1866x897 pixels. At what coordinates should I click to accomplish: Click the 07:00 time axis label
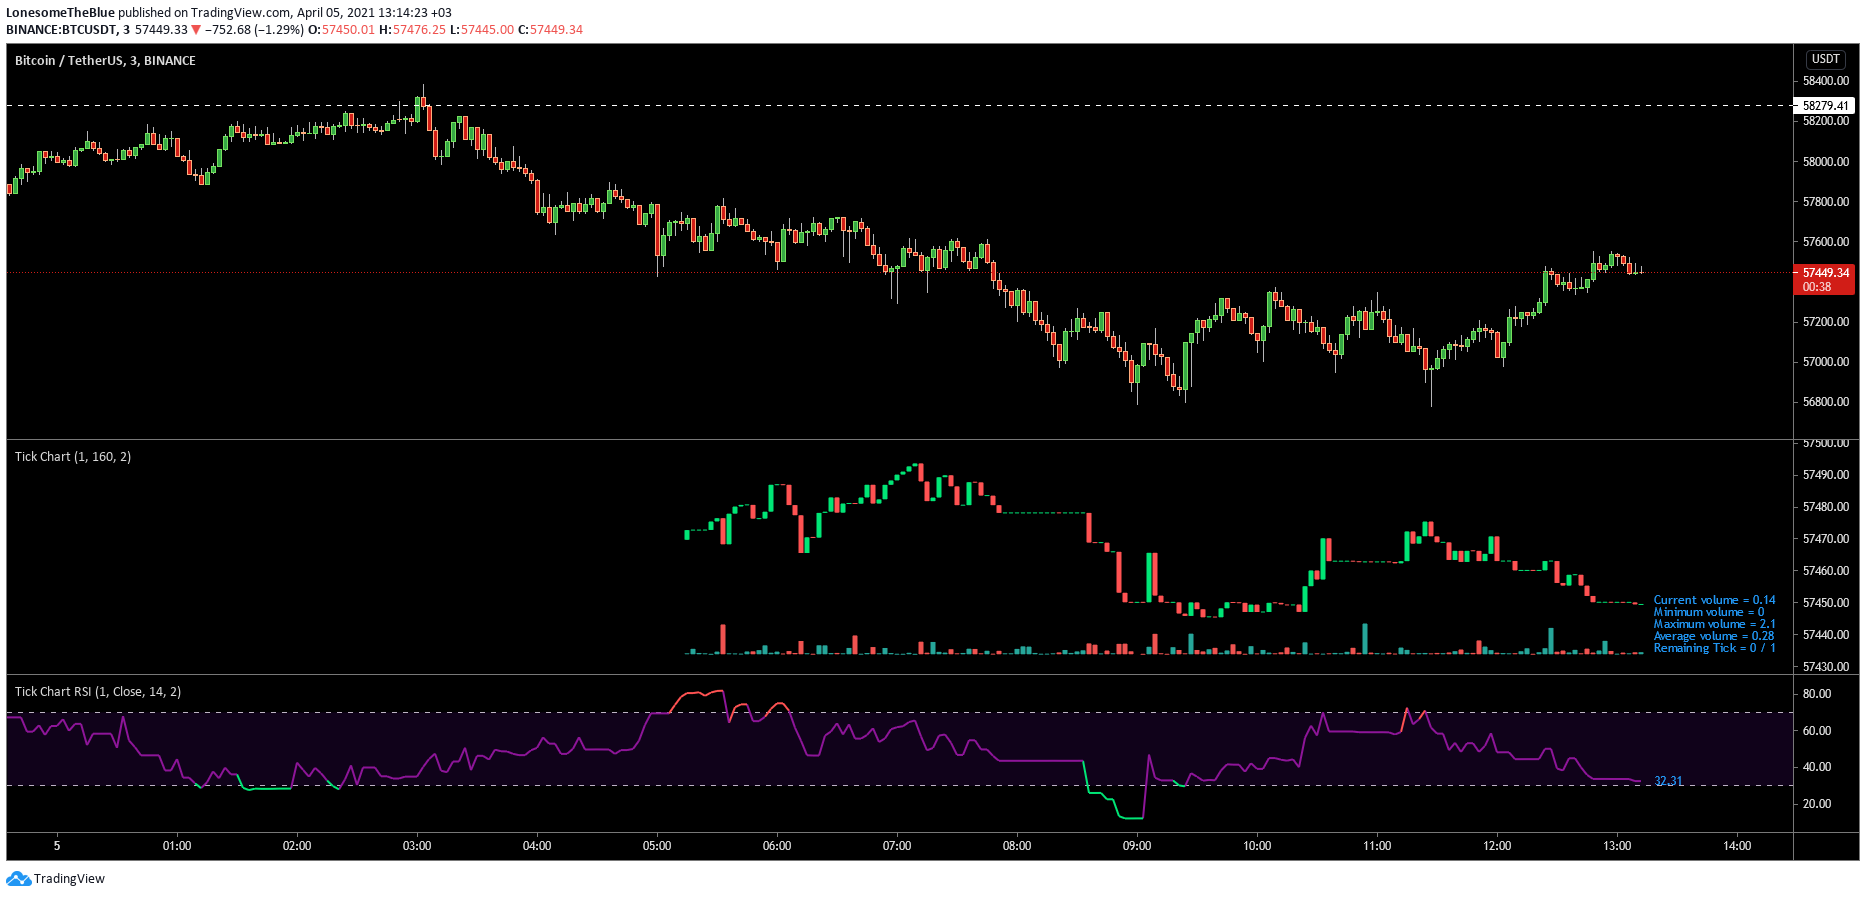897,846
